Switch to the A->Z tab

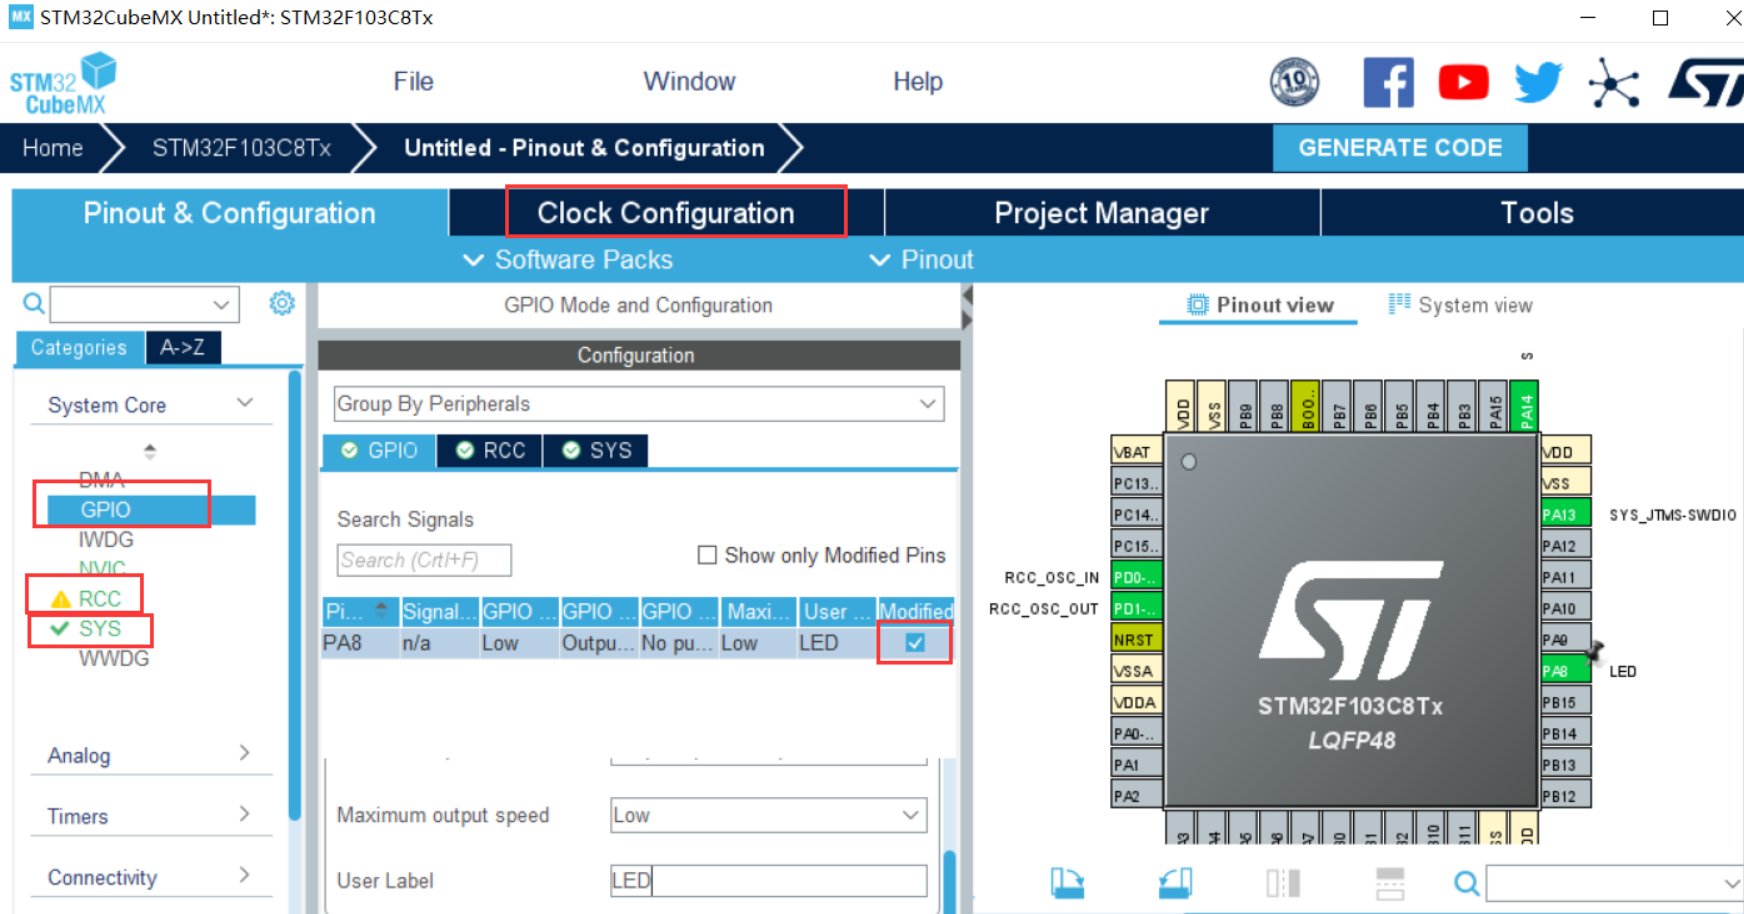coord(183,347)
